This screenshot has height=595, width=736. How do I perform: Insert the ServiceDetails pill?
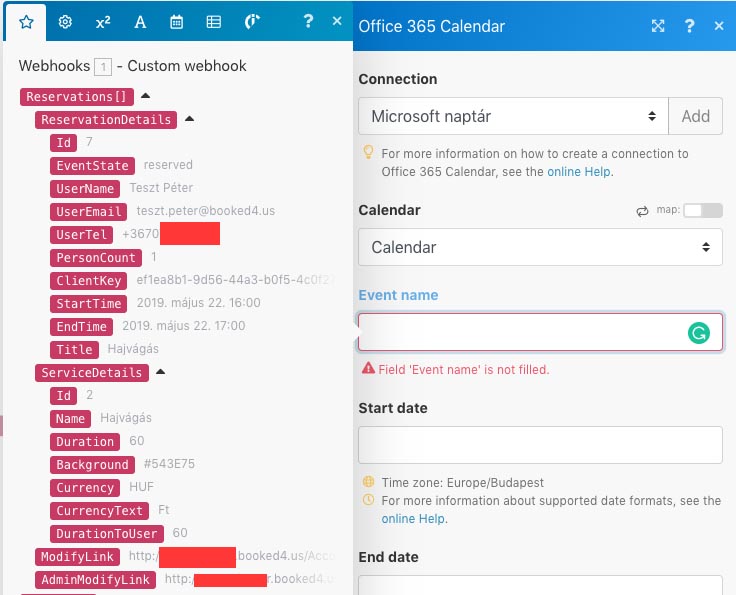92,373
